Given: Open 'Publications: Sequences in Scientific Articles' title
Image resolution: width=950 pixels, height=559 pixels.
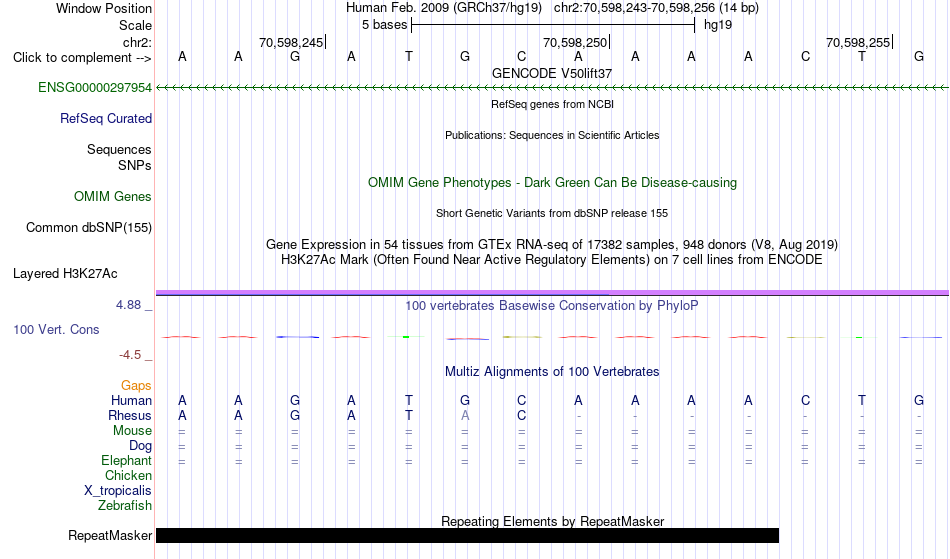Looking at the screenshot, I should pos(552,135).
